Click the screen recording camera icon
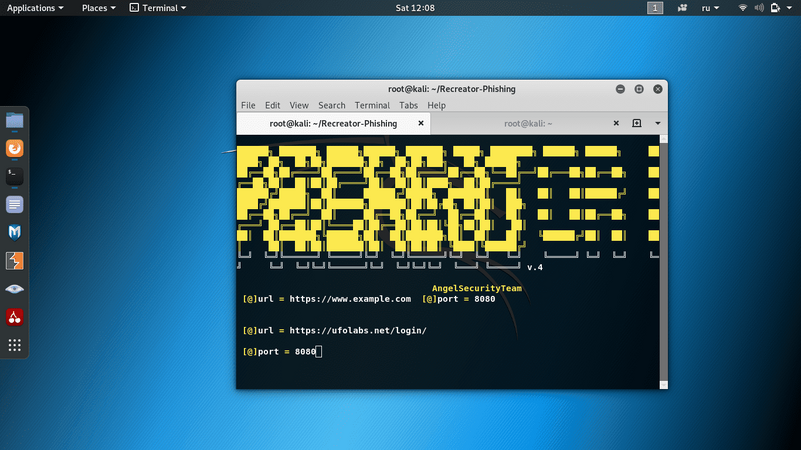 click(682, 8)
